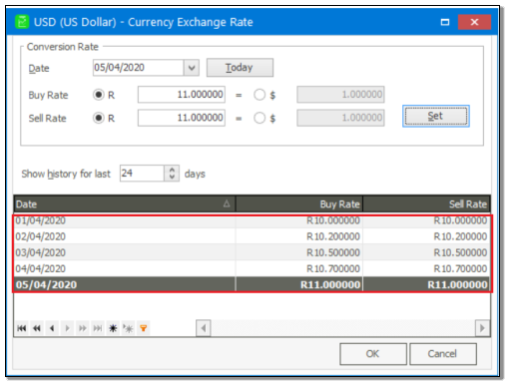Go to first record in navigator
The height and width of the screenshot is (389, 513).
22,328
